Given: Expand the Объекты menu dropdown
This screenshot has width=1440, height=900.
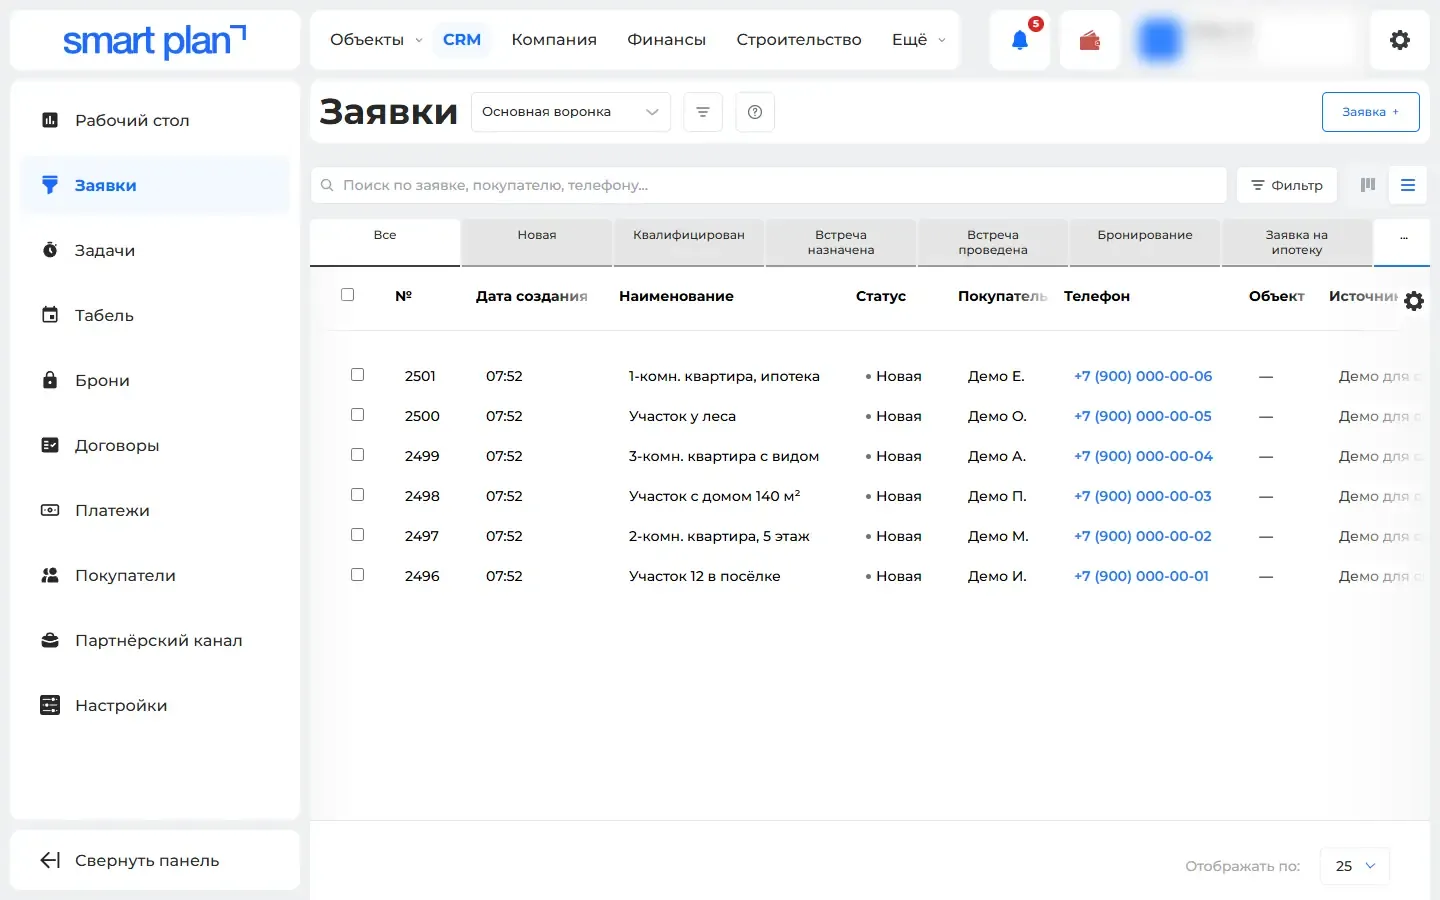Looking at the screenshot, I should click(x=376, y=40).
